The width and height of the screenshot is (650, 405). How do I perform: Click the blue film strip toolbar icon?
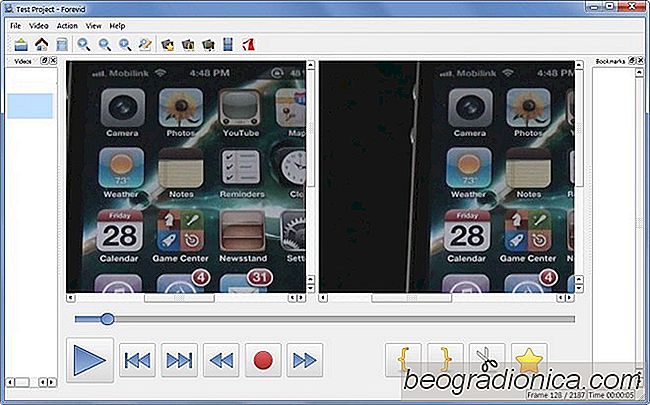click(228, 44)
